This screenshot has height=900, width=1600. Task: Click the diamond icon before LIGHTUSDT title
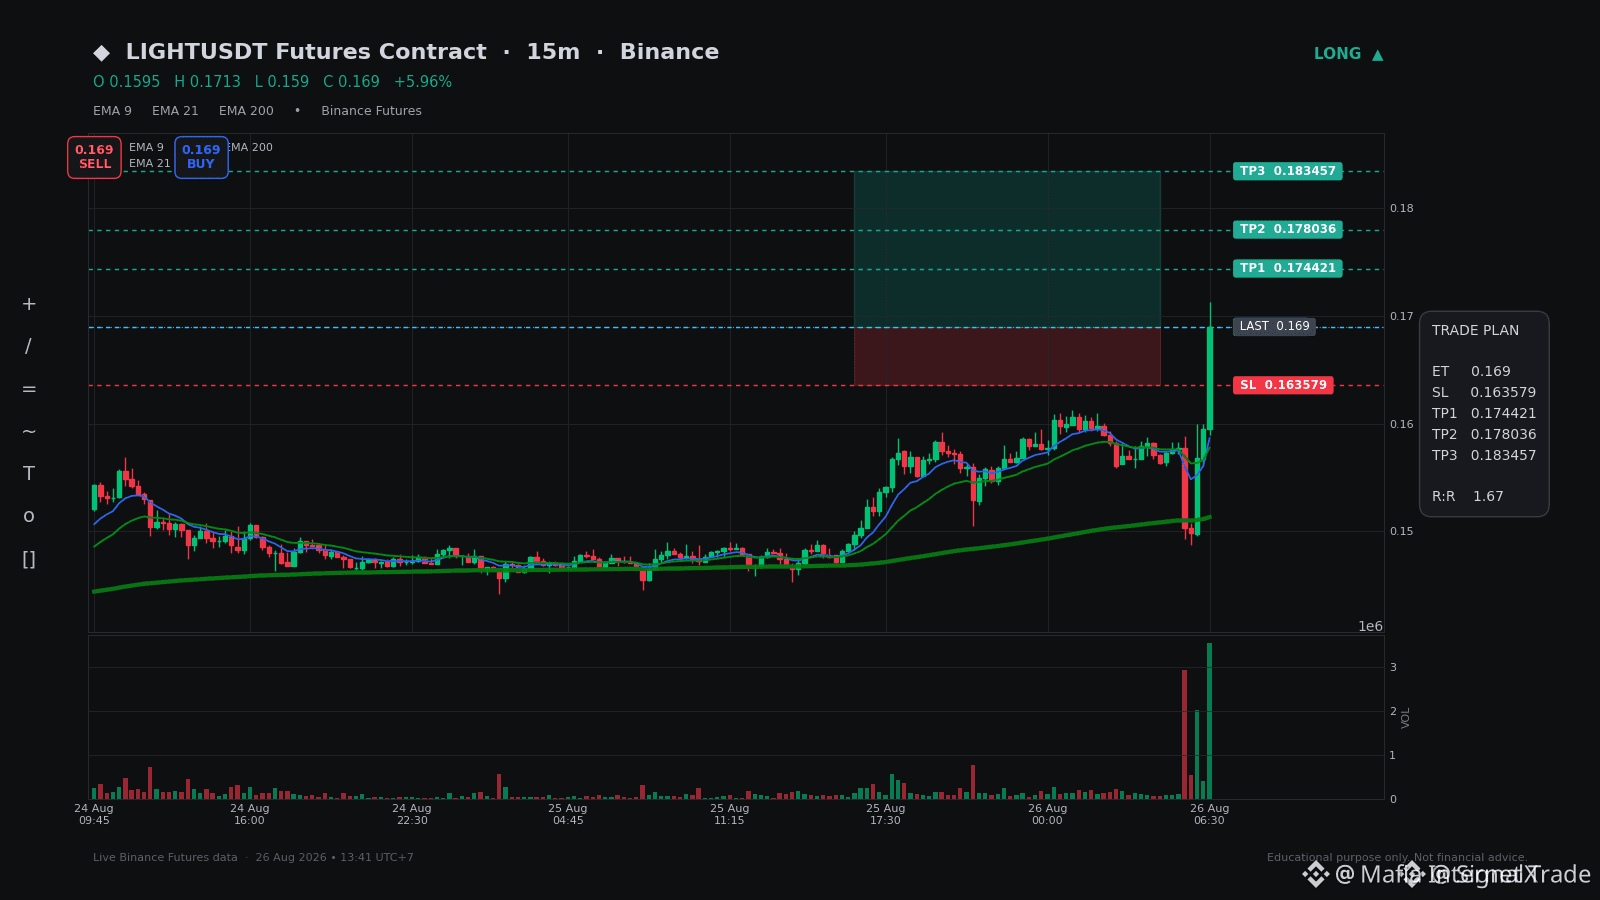pos(101,52)
